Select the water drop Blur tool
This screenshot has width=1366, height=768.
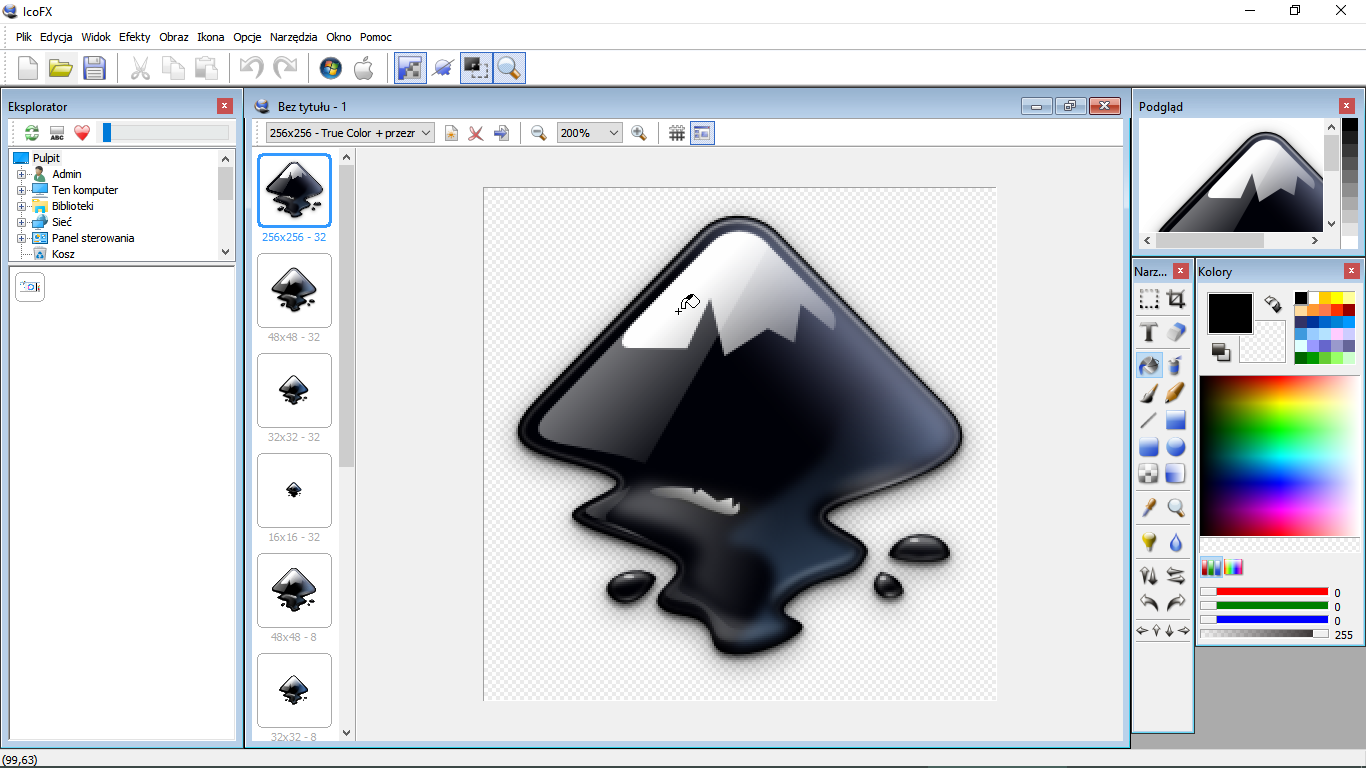(x=1176, y=542)
